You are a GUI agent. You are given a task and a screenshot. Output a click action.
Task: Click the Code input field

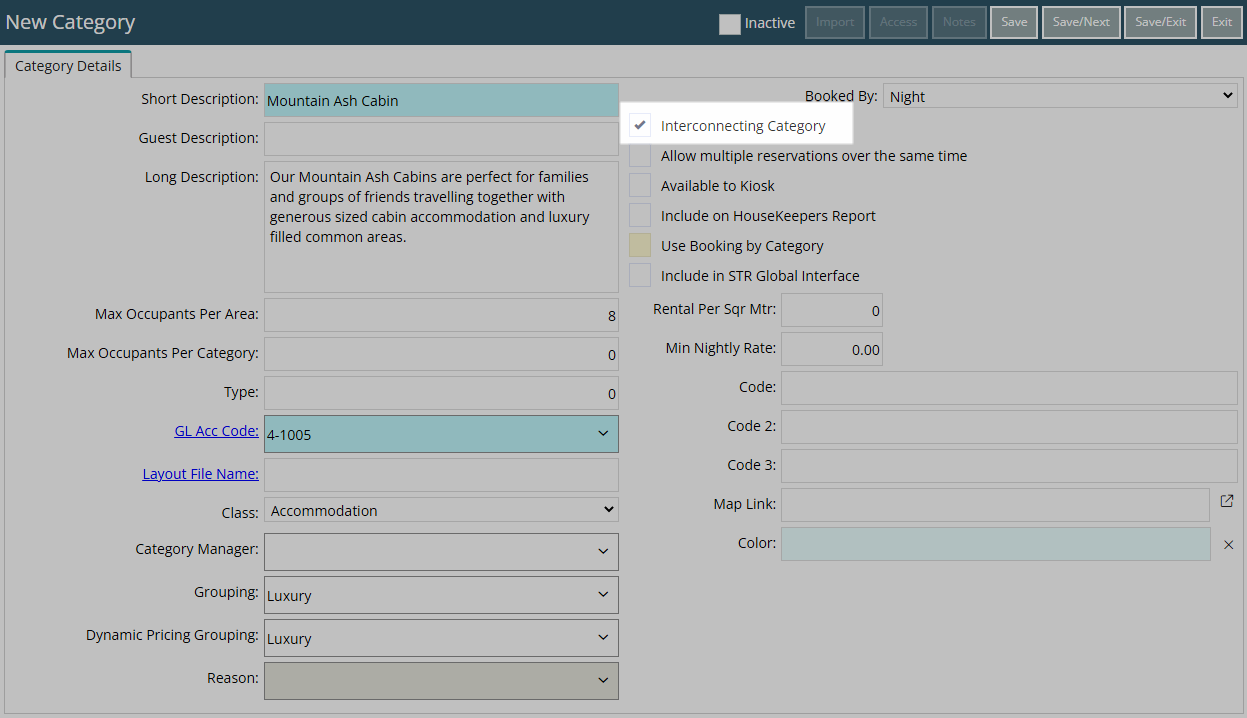[1009, 388]
